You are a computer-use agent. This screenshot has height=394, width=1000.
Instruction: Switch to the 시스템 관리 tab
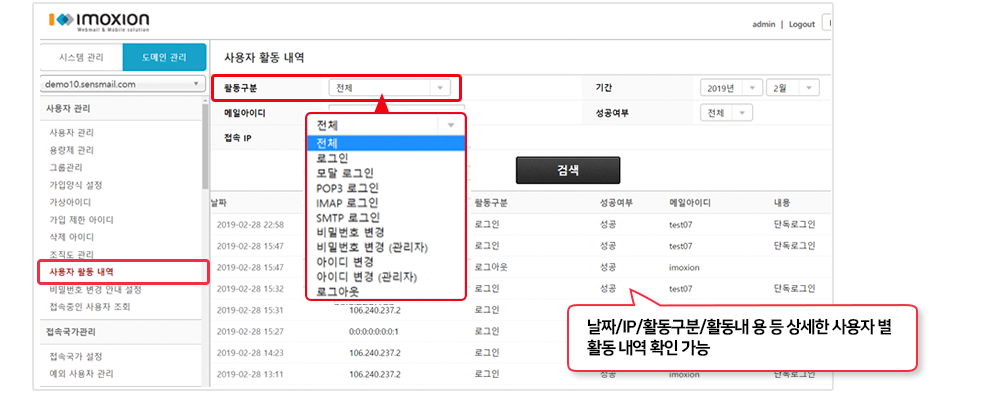(x=81, y=57)
